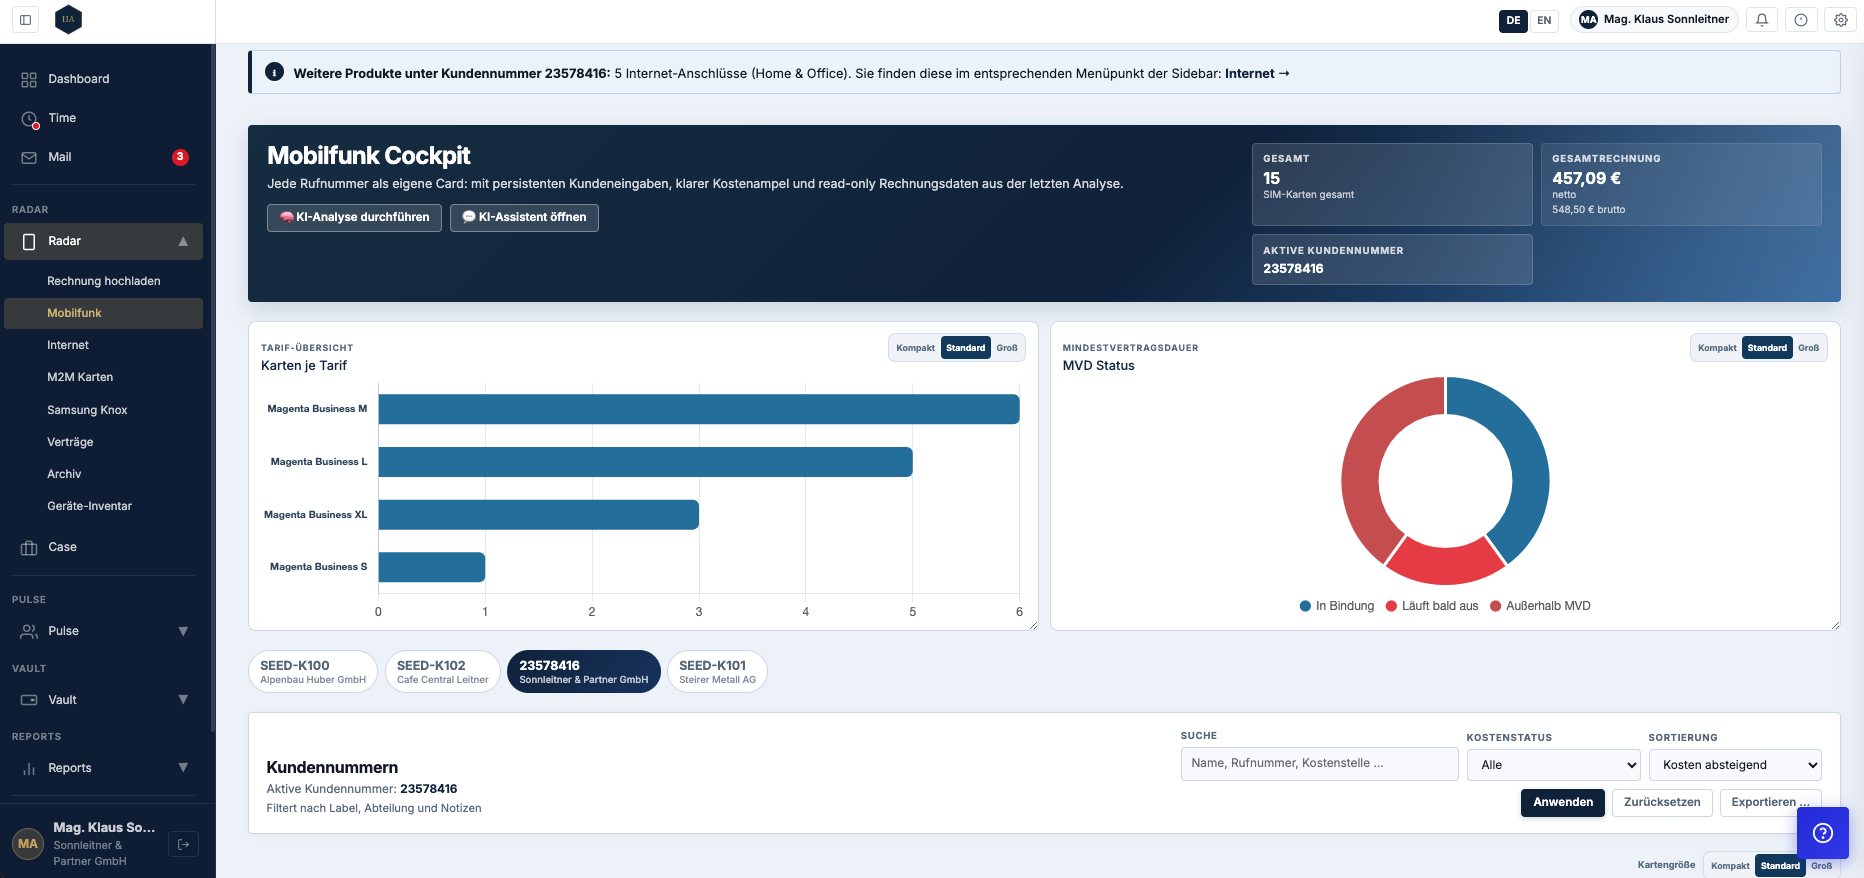Click KI-Assistent öffnen button
This screenshot has height=878, width=1864.
(x=524, y=217)
